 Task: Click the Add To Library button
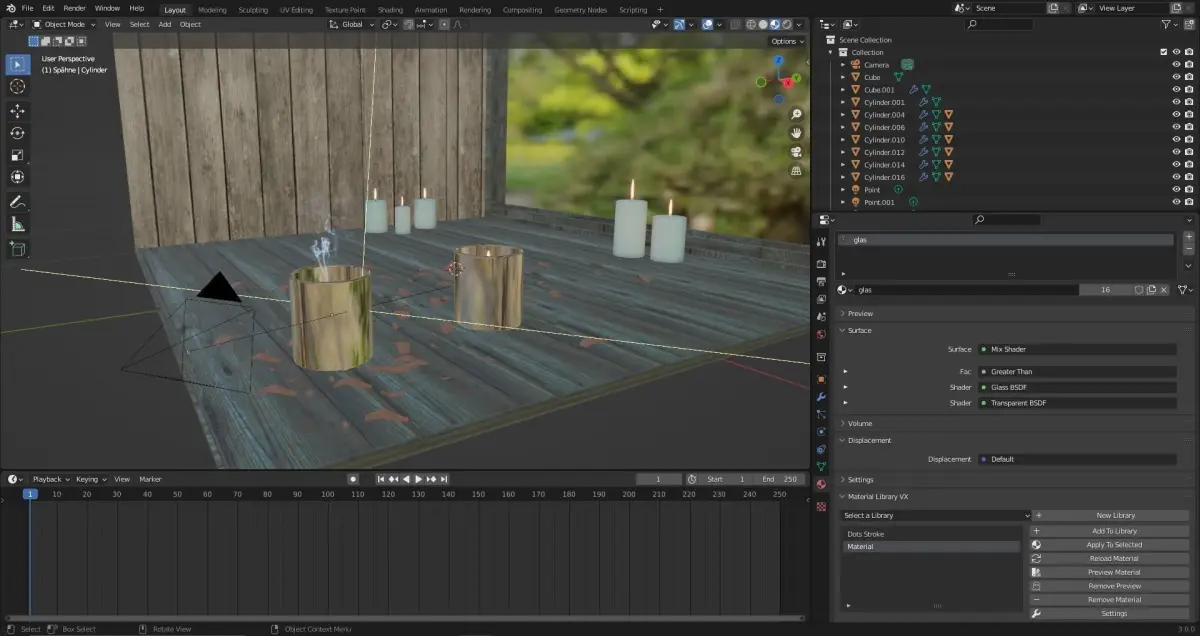[1113, 531]
